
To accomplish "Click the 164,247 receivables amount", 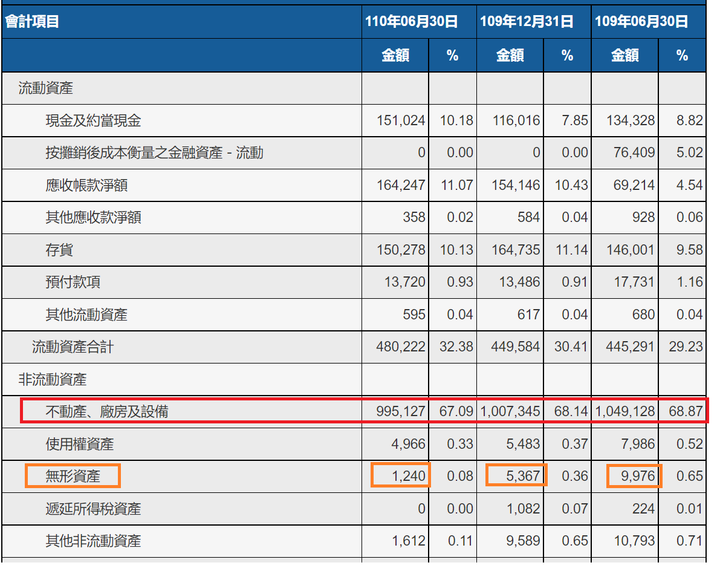I will (401, 186).
